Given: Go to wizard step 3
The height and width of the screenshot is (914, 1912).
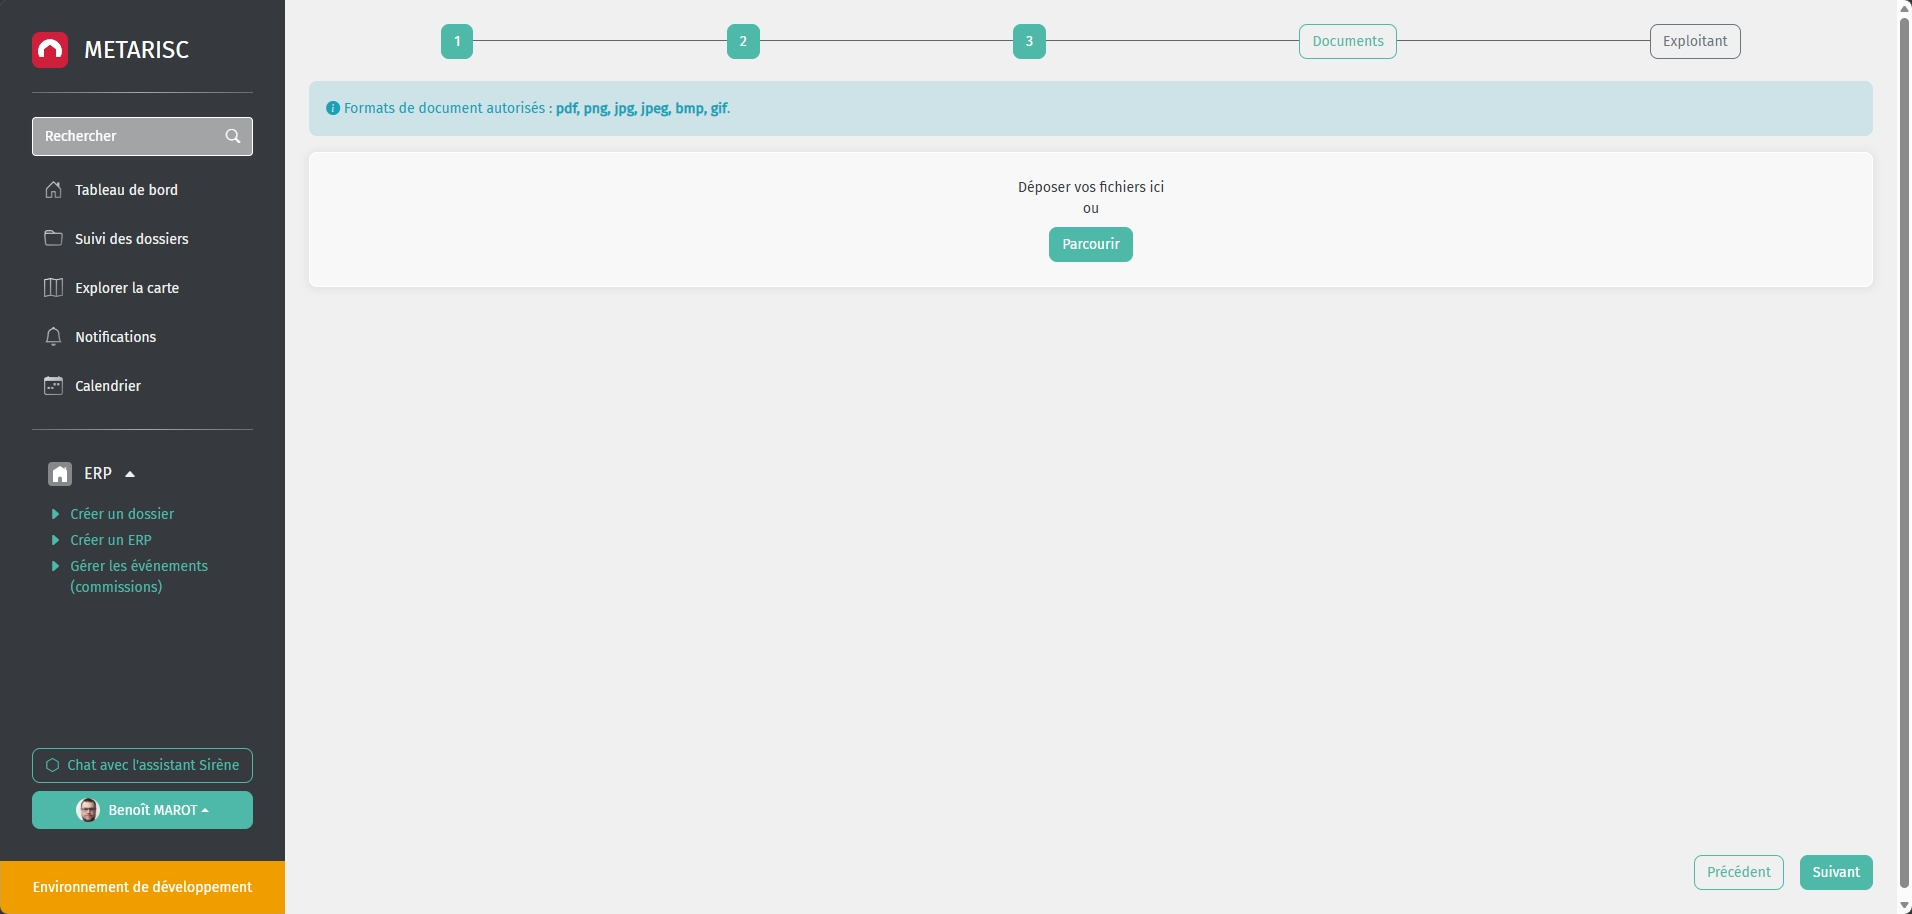Looking at the screenshot, I should (x=1029, y=42).
